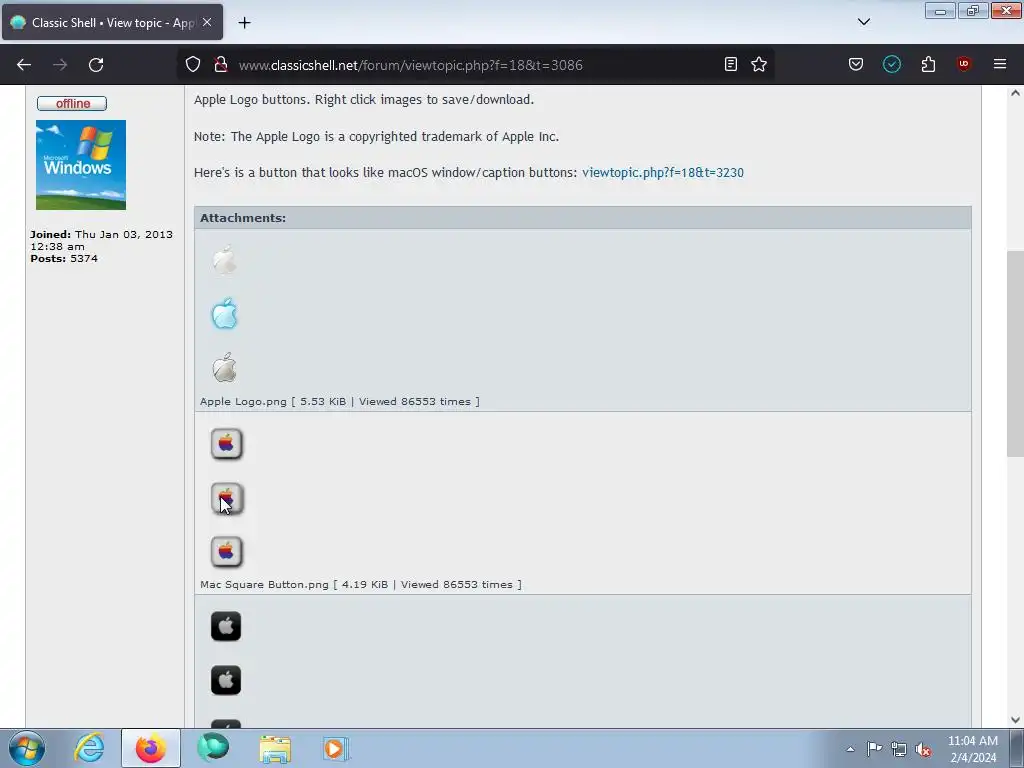Screen dimensions: 1024x768
Task: Click the middle rainbow Mac square button under cursor
Action: pyautogui.click(x=227, y=499)
